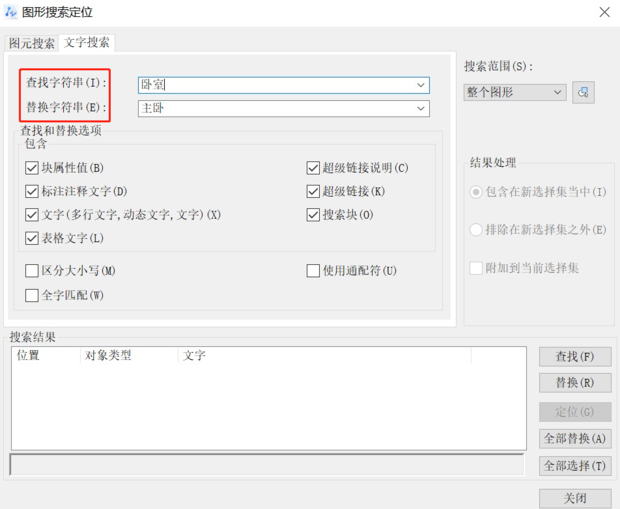This screenshot has height=509, width=620.
Task: Click the 全部替换(A) button
Action: pyautogui.click(x=575, y=439)
